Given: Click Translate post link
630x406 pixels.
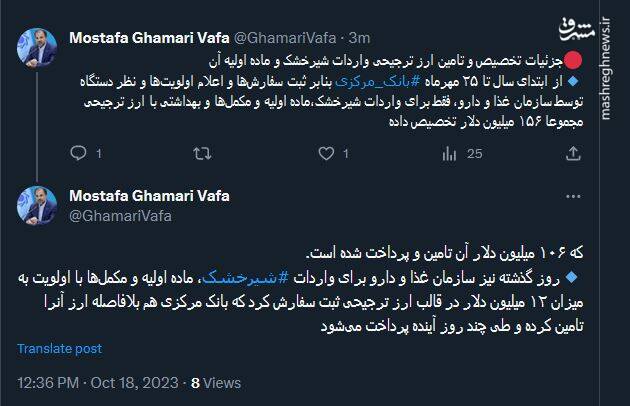Looking at the screenshot, I should 58,348.
